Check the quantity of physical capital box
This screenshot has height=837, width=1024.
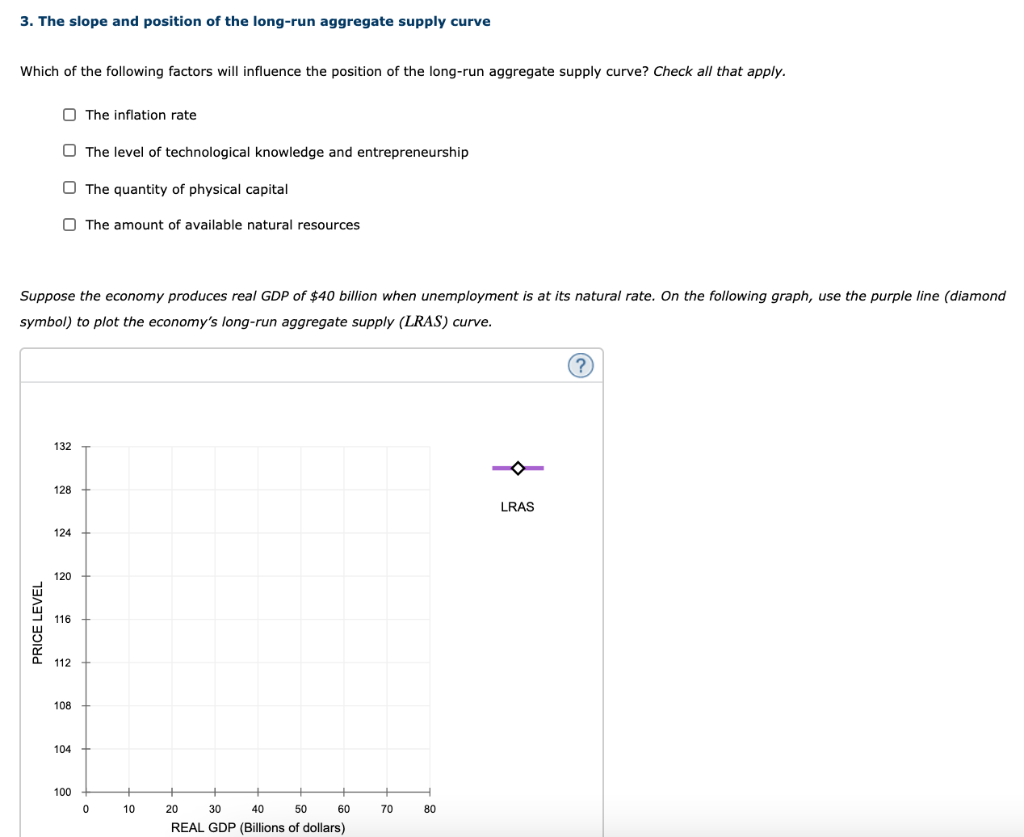69,187
